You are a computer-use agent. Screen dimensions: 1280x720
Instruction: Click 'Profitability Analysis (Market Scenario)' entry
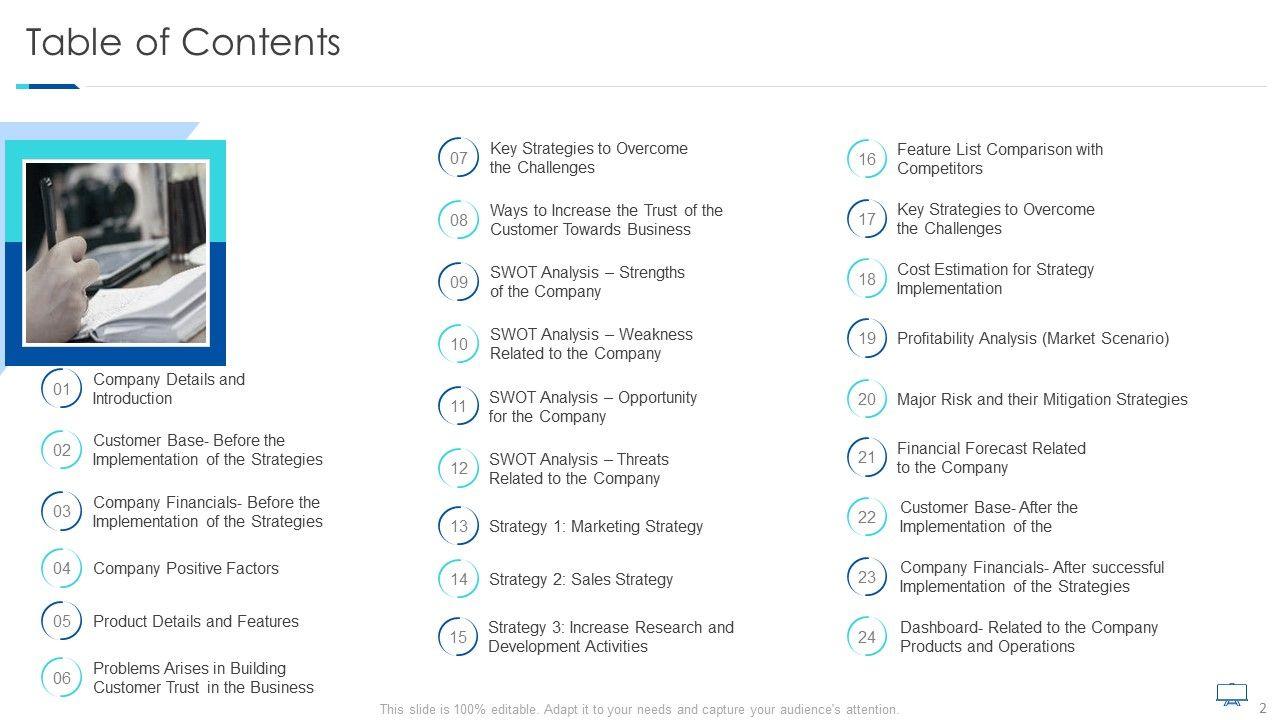tap(1032, 339)
